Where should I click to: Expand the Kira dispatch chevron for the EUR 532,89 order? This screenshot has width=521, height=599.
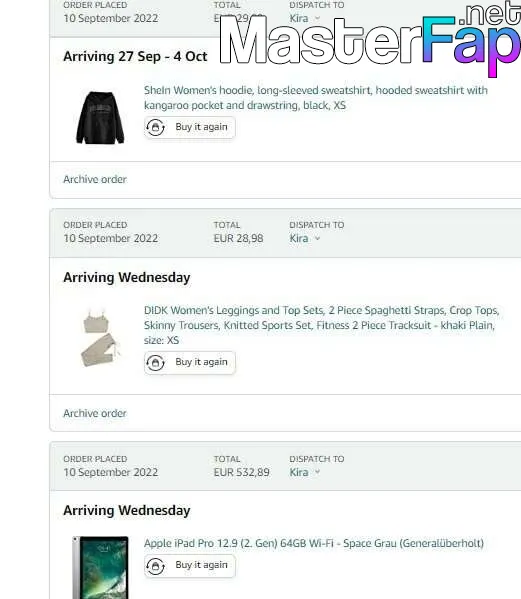tap(317, 473)
